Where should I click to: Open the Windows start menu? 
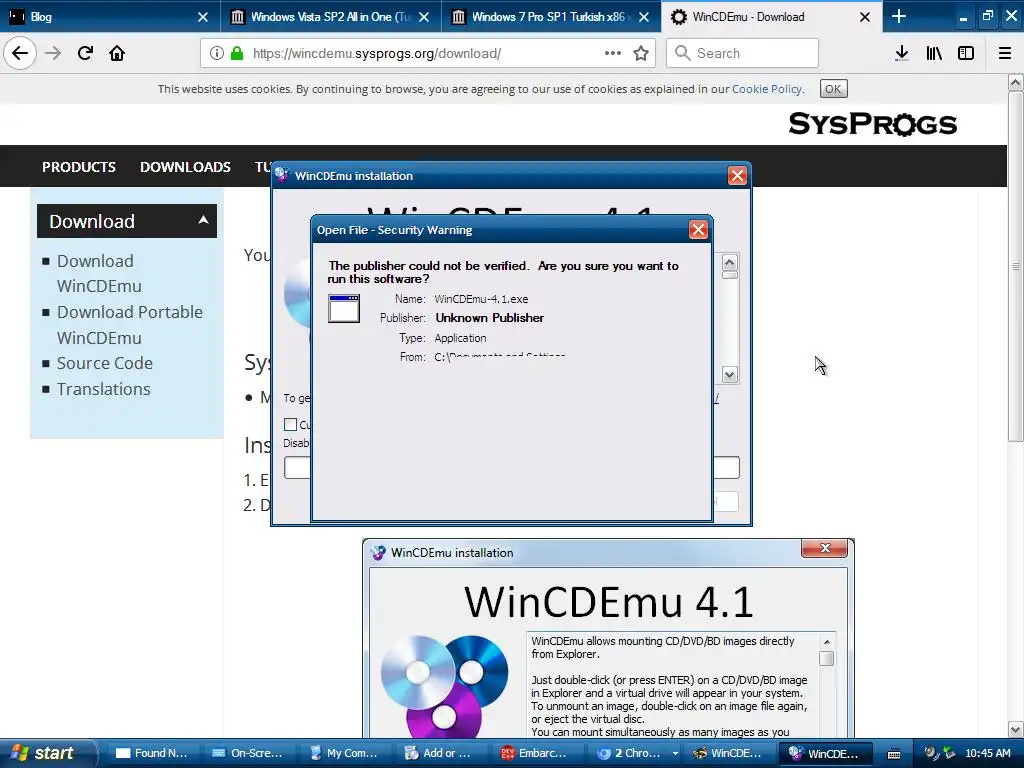[47, 753]
